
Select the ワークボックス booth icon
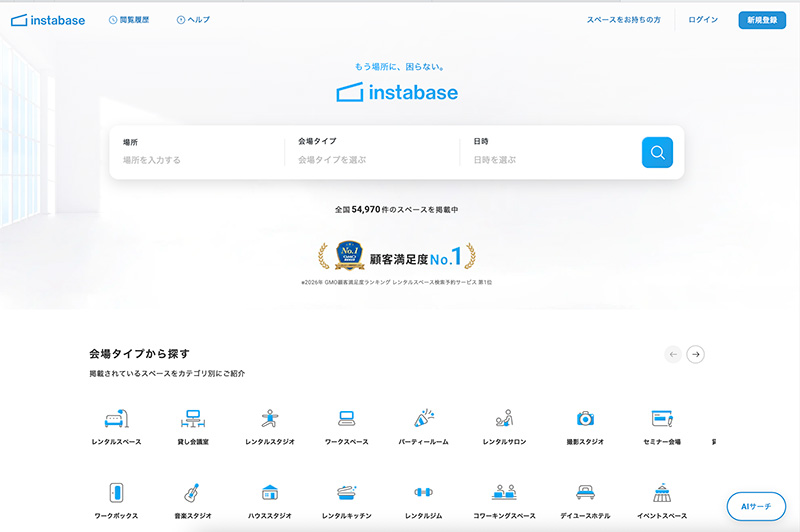[116, 493]
